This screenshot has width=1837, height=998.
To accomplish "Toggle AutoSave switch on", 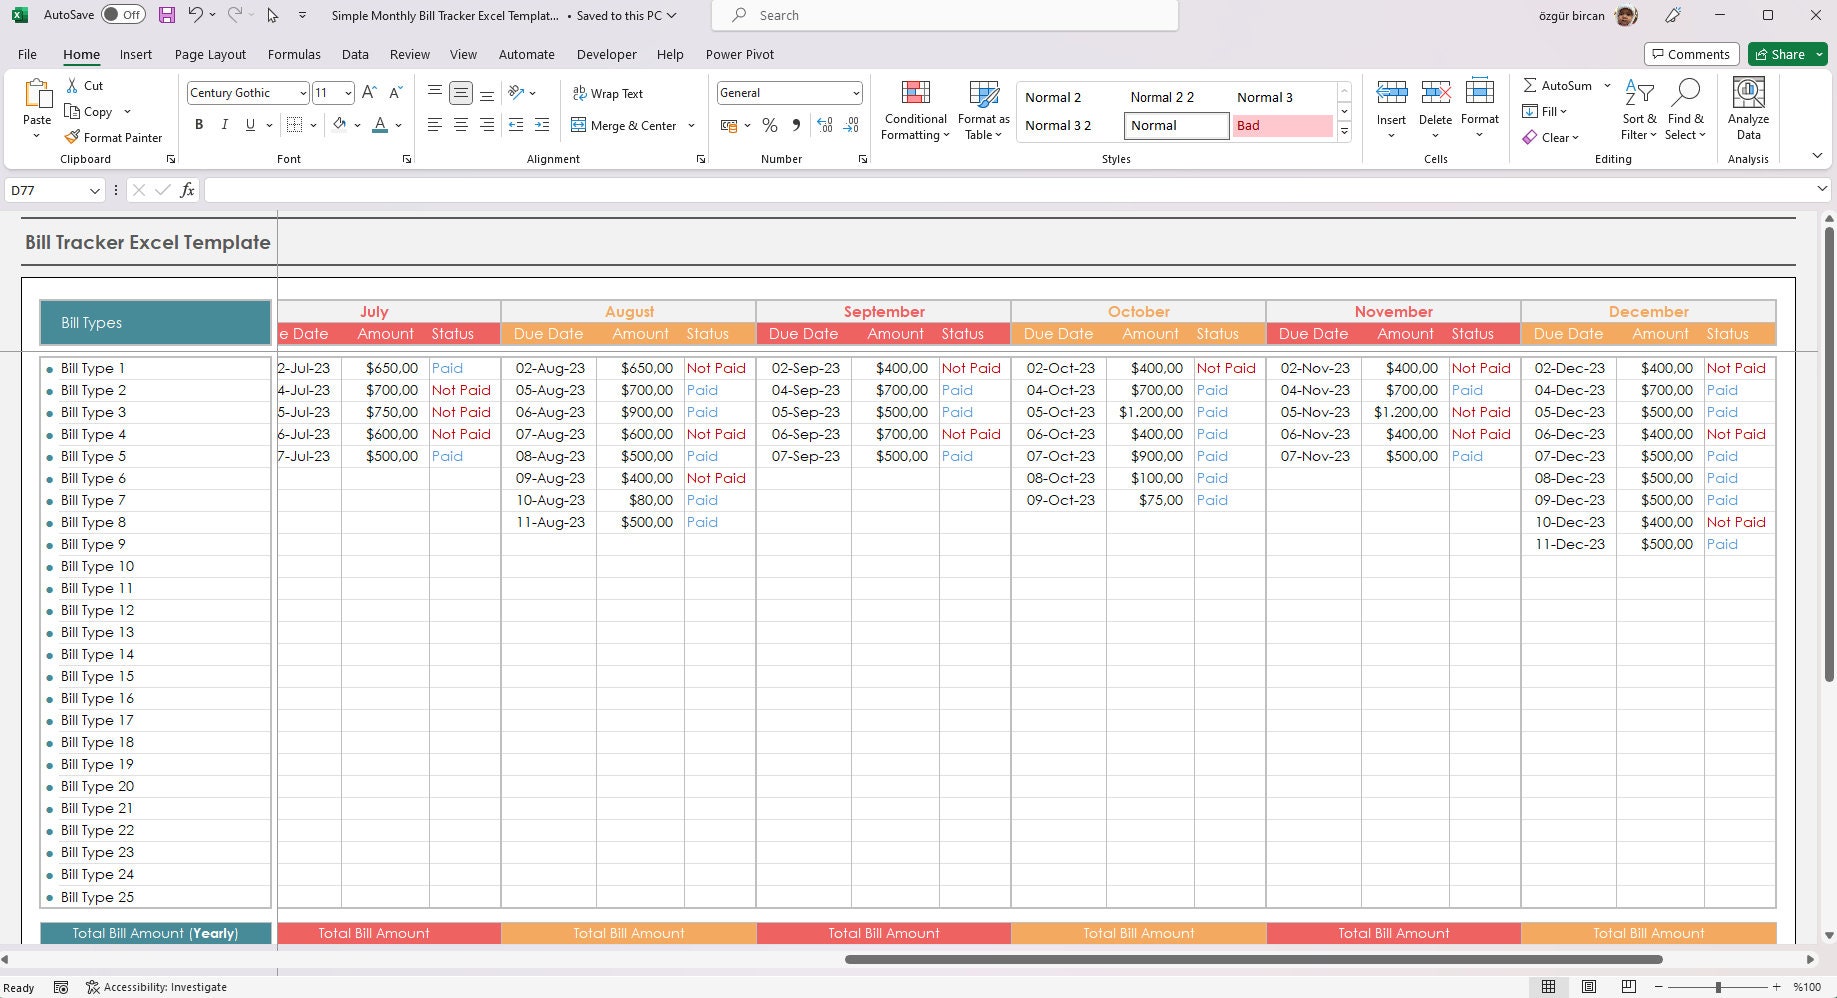I will [123, 15].
